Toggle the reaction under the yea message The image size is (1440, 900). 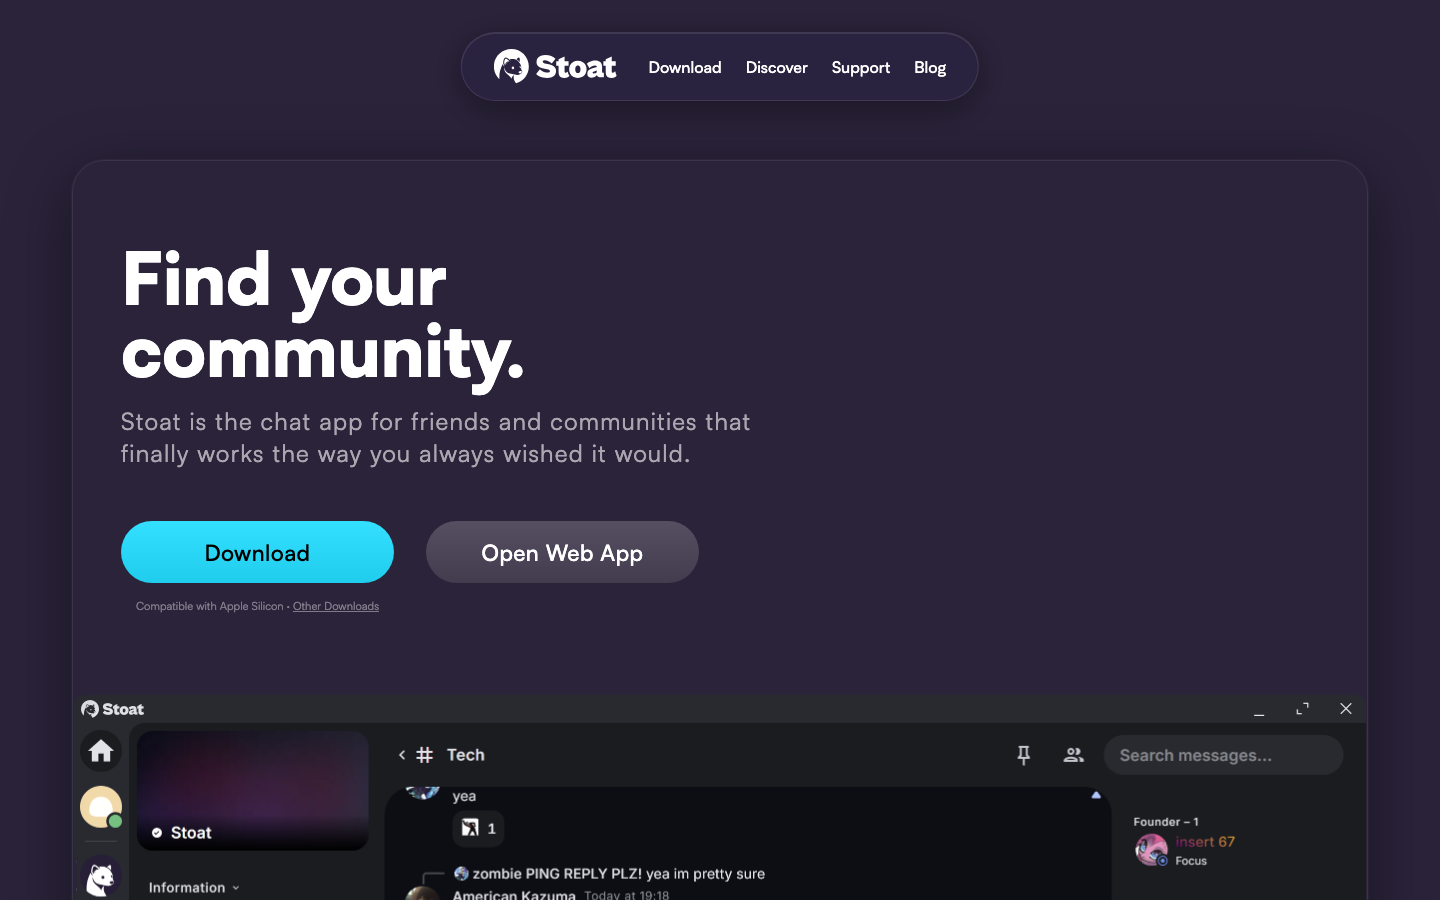tap(480, 828)
